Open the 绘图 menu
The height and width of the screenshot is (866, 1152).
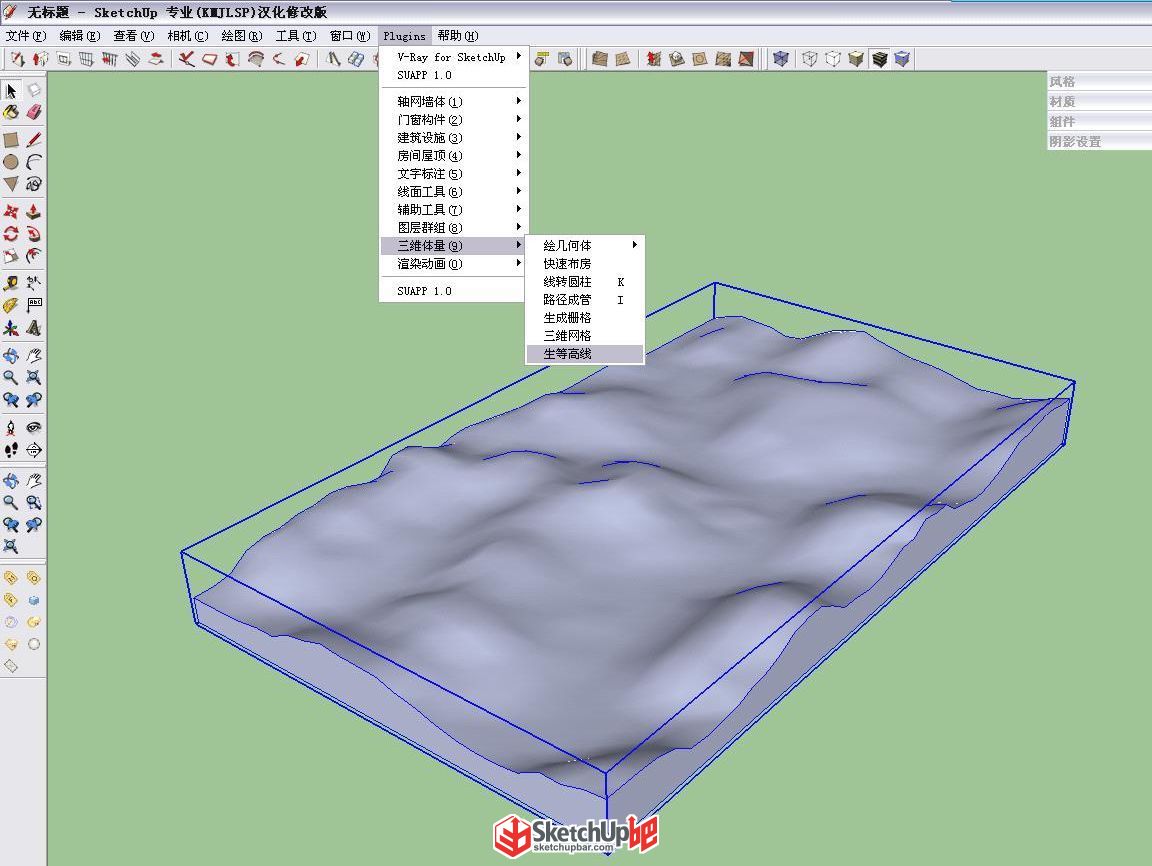coord(241,35)
